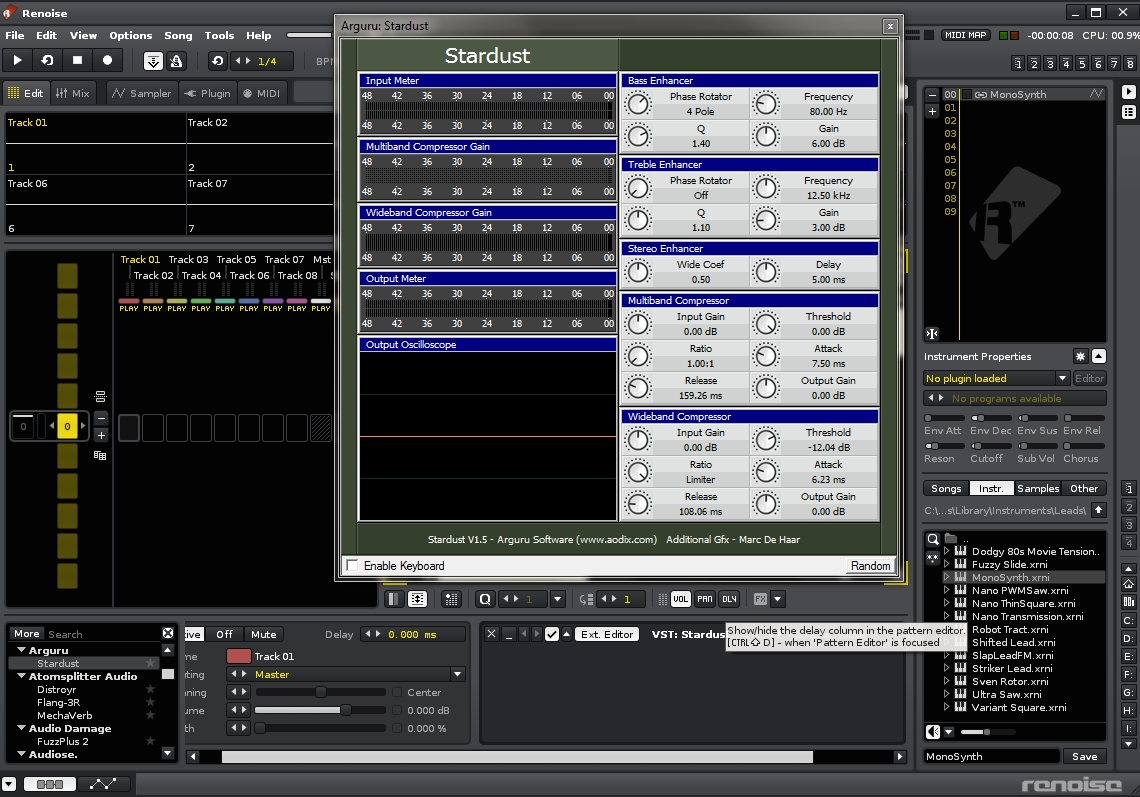Collapse the Arguru effects group

pos(21,650)
